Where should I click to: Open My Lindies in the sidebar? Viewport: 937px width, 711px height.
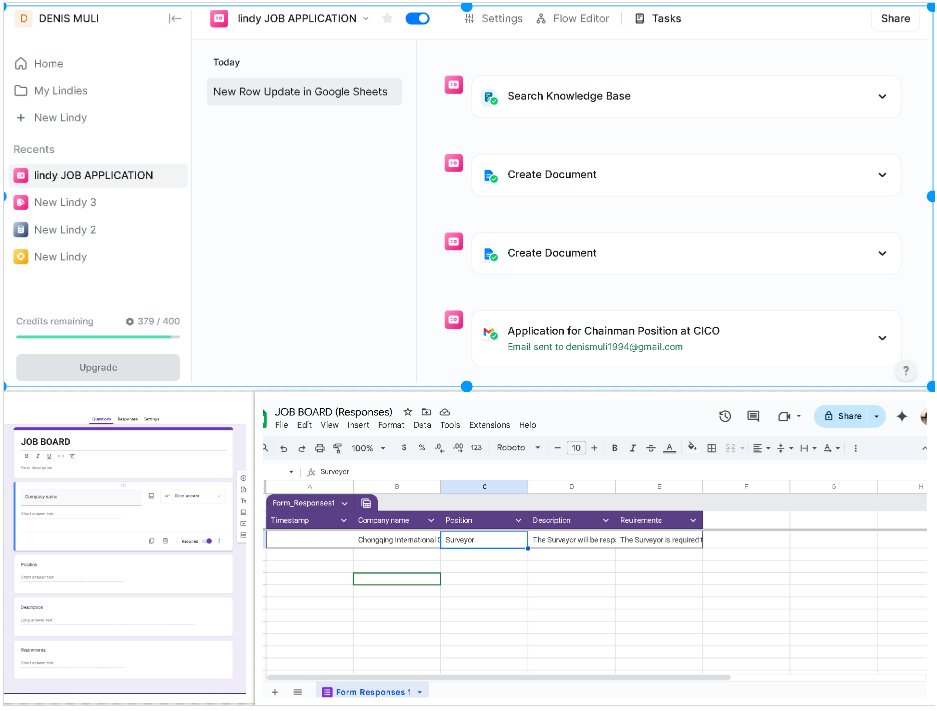coord(51,91)
